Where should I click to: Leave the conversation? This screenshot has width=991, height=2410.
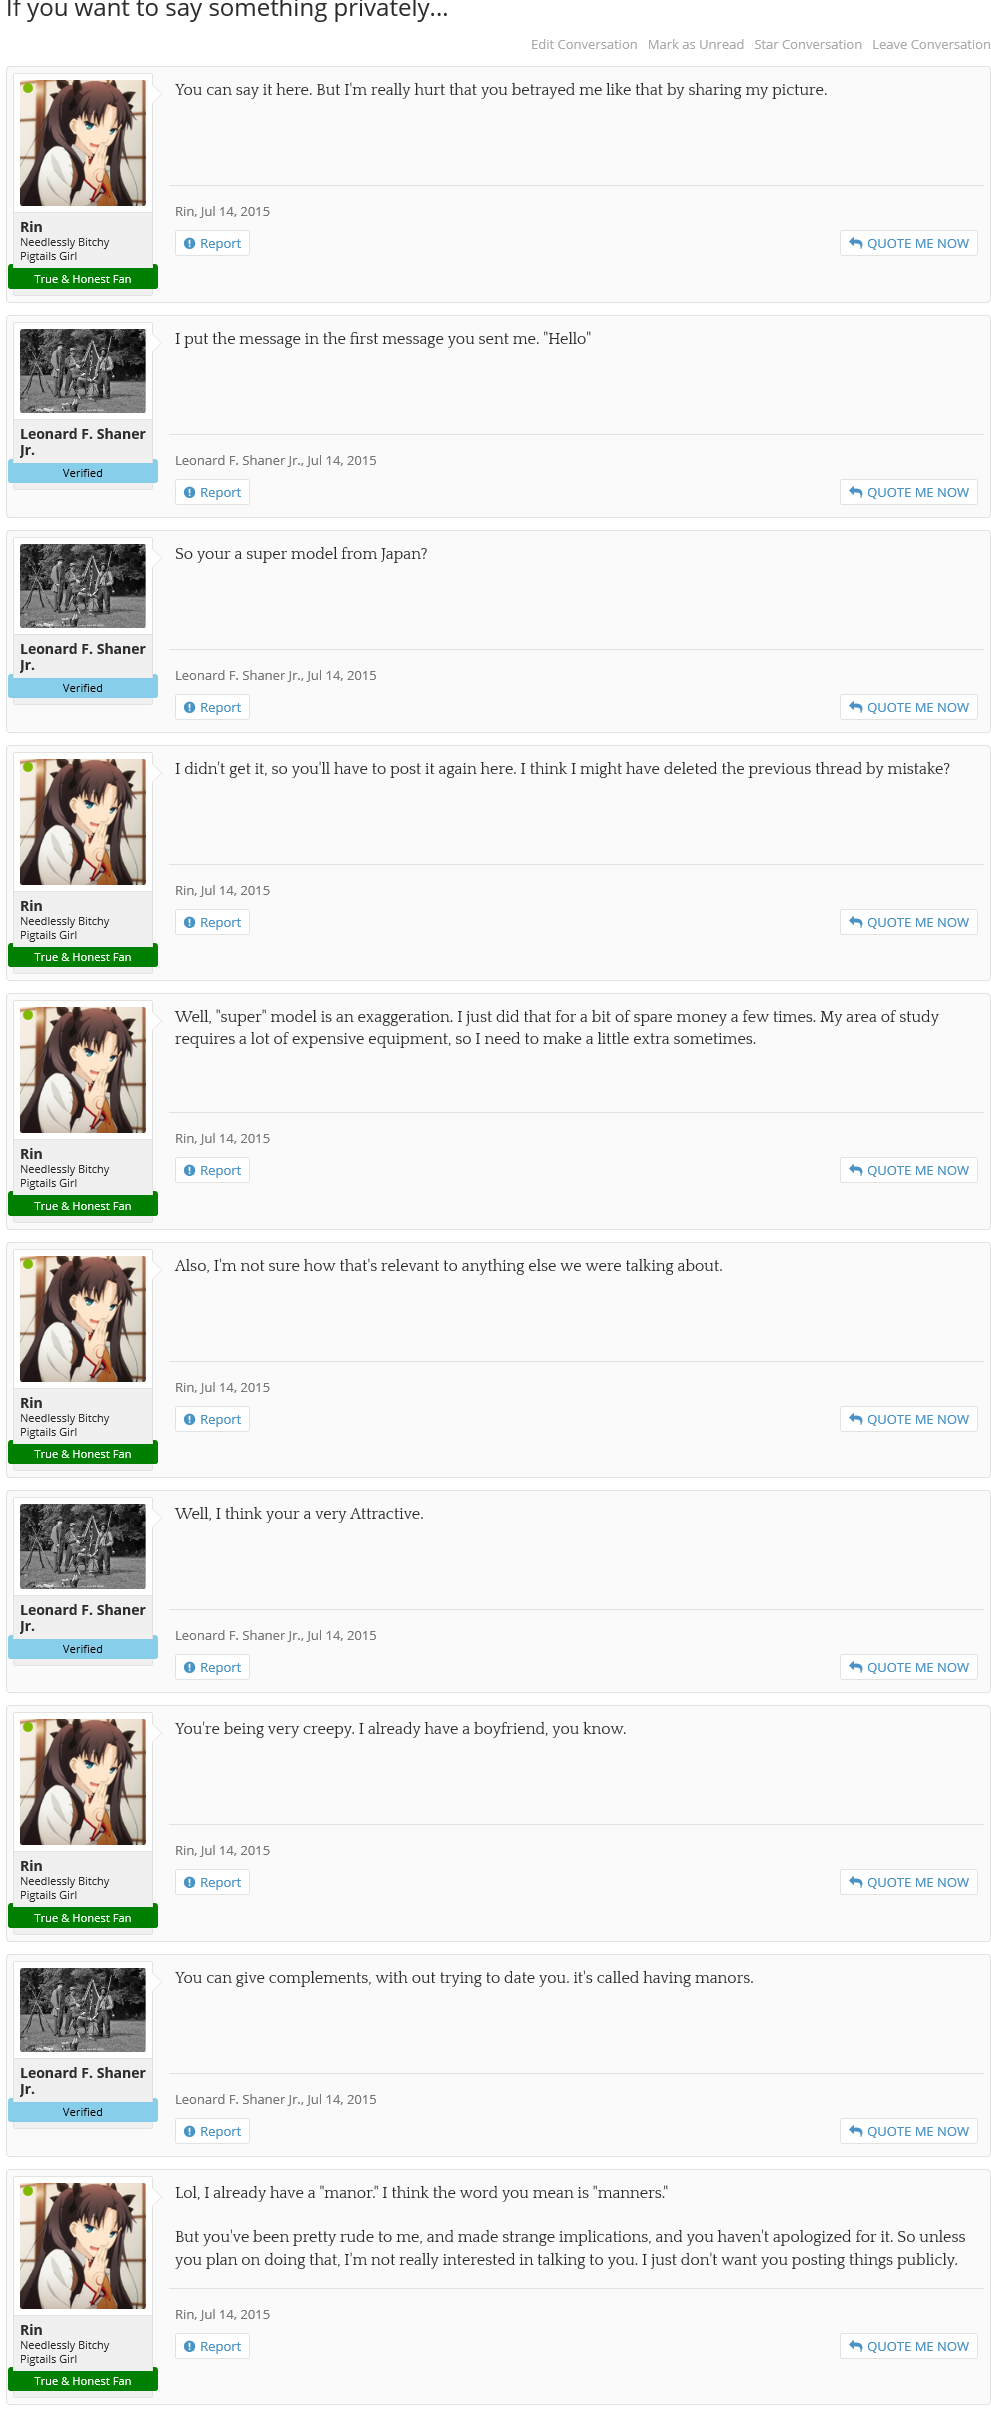(931, 44)
